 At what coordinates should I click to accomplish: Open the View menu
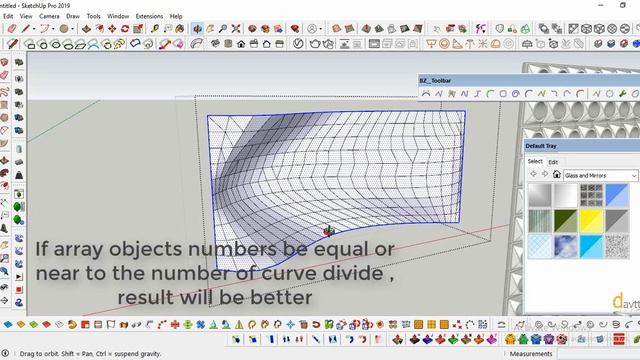pos(26,16)
